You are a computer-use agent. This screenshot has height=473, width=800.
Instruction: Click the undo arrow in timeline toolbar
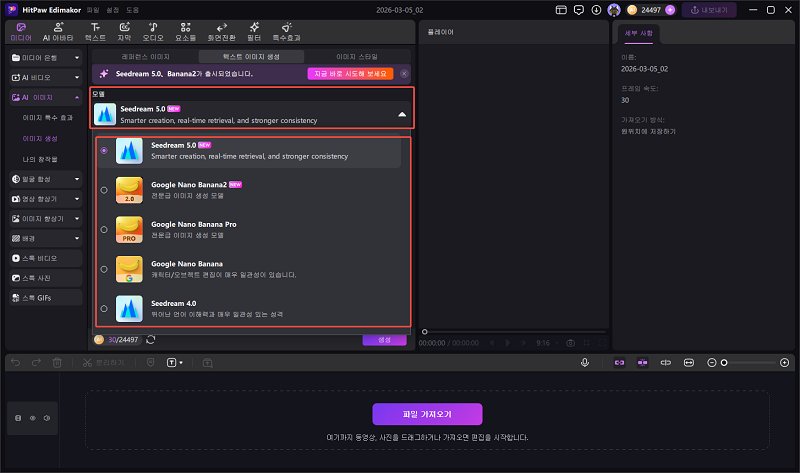pyautogui.click(x=15, y=362)
